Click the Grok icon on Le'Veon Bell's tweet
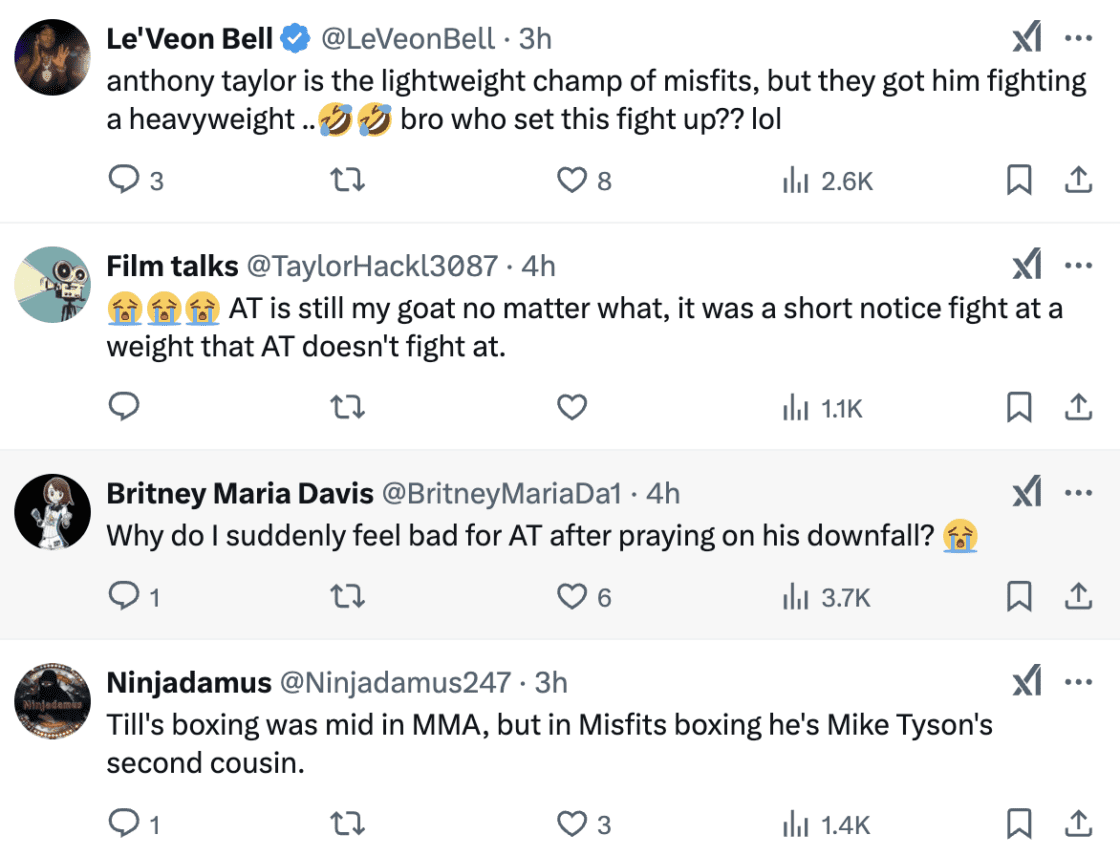 [1025, 38]
